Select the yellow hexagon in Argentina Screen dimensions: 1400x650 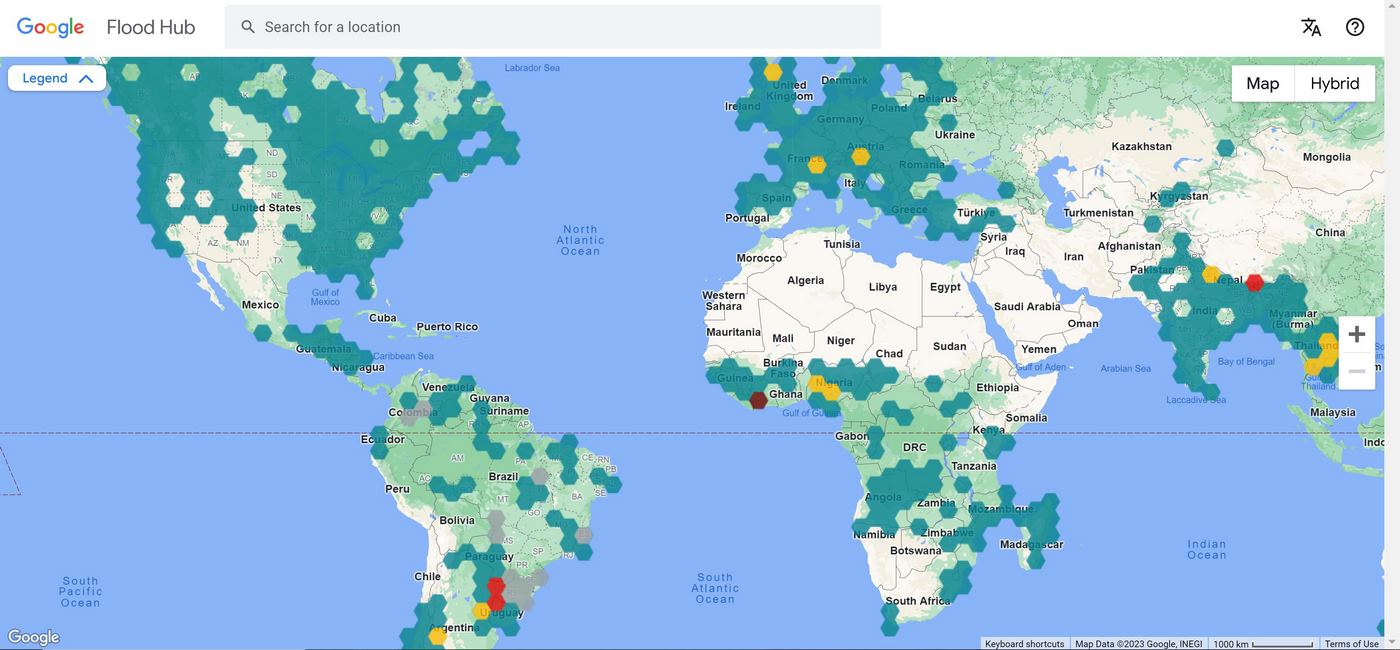pyautogui.click(x=437, y=635)
